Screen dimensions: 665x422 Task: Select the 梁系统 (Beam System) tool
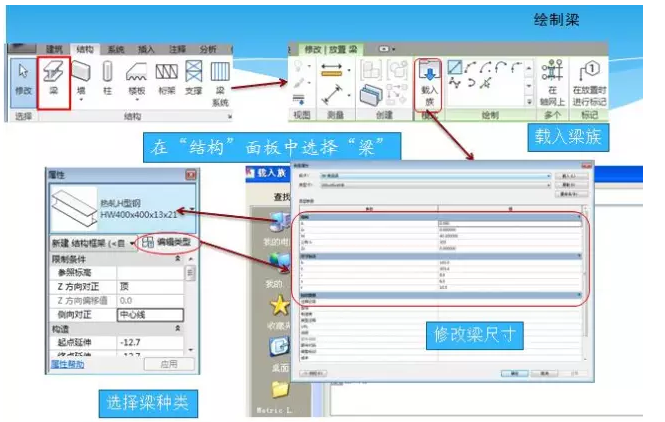click(x=219, y=82)
